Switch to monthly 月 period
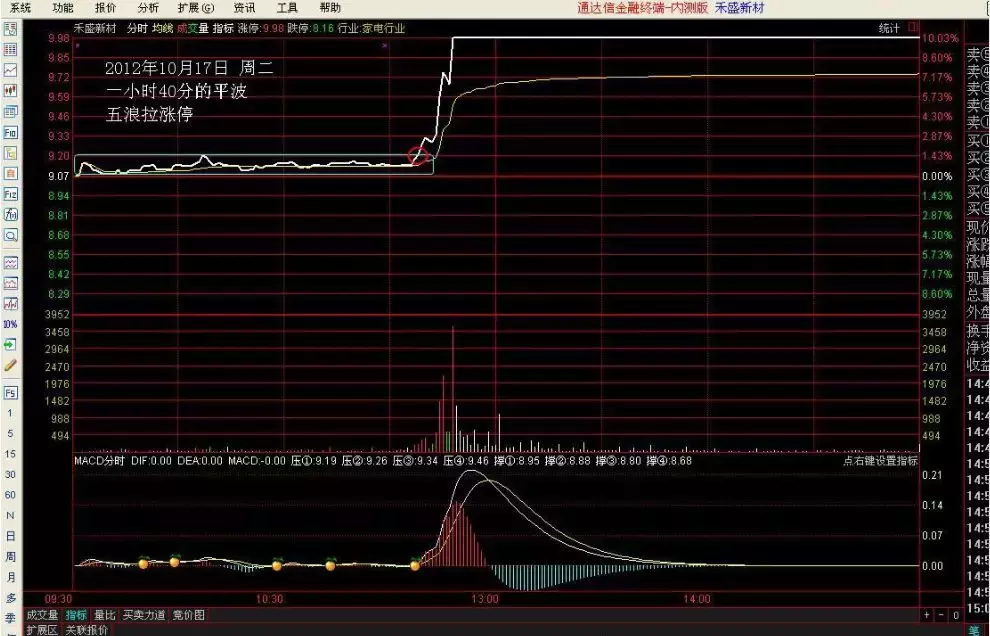 click(10, 577)
